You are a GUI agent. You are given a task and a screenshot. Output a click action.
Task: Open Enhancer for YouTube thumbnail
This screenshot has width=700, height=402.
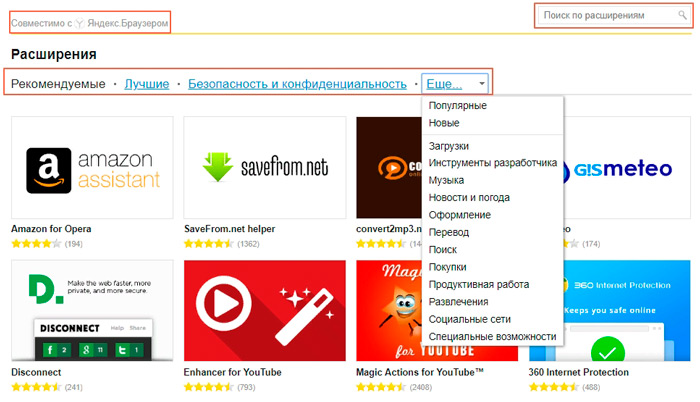[265, 310]
